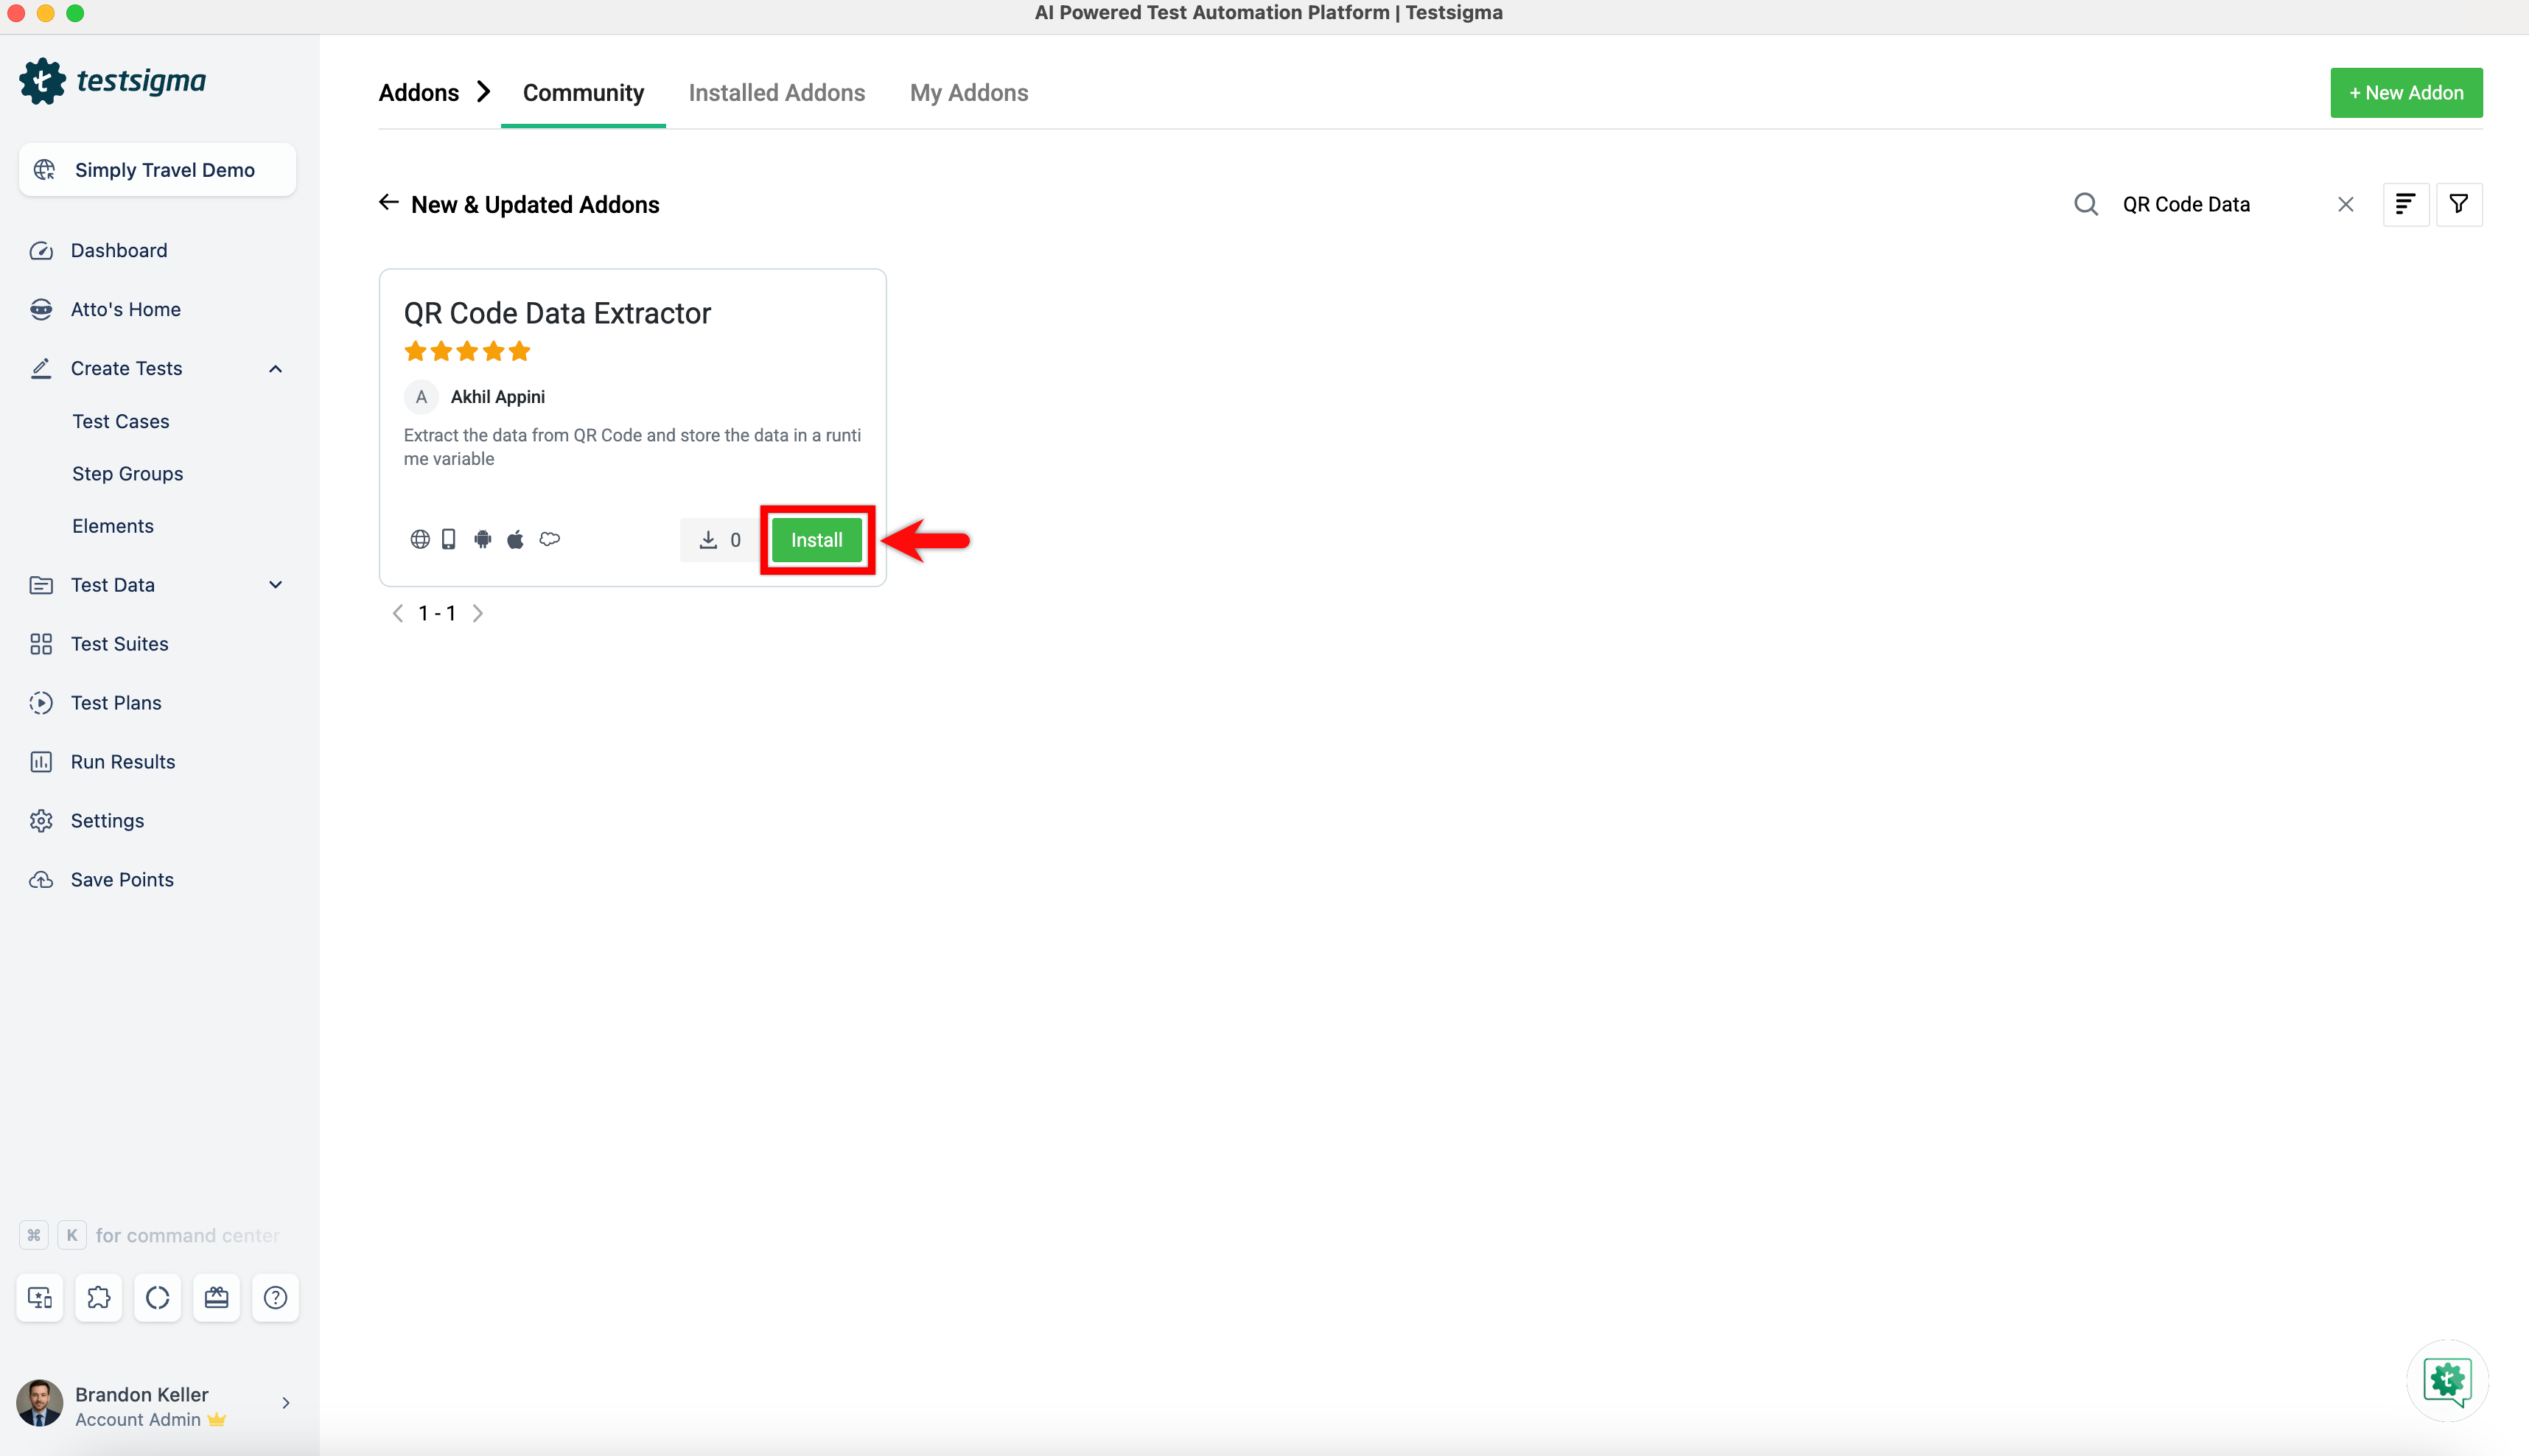Click the back arrow next to New & Updated Addons
The image size is (2529, 1456).
(x=389, y=203)
